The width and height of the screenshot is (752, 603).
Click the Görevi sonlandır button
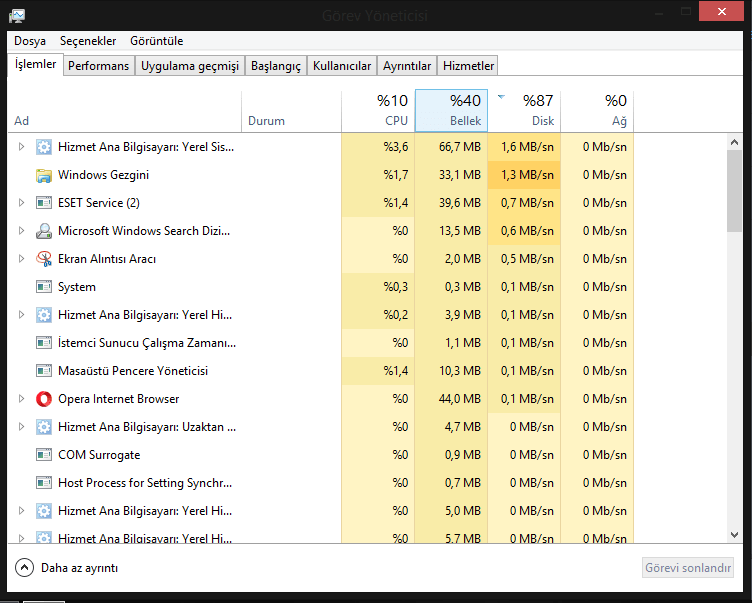[688, 568]
